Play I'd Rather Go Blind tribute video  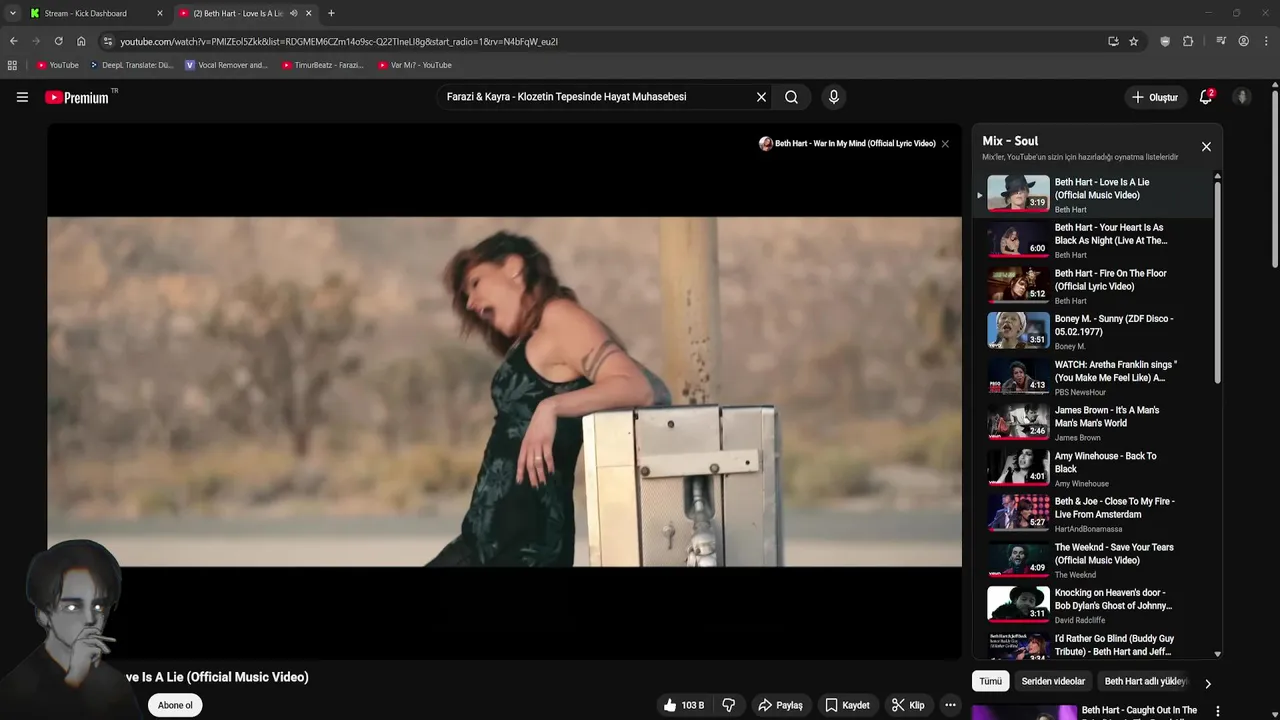[1093, 645]
